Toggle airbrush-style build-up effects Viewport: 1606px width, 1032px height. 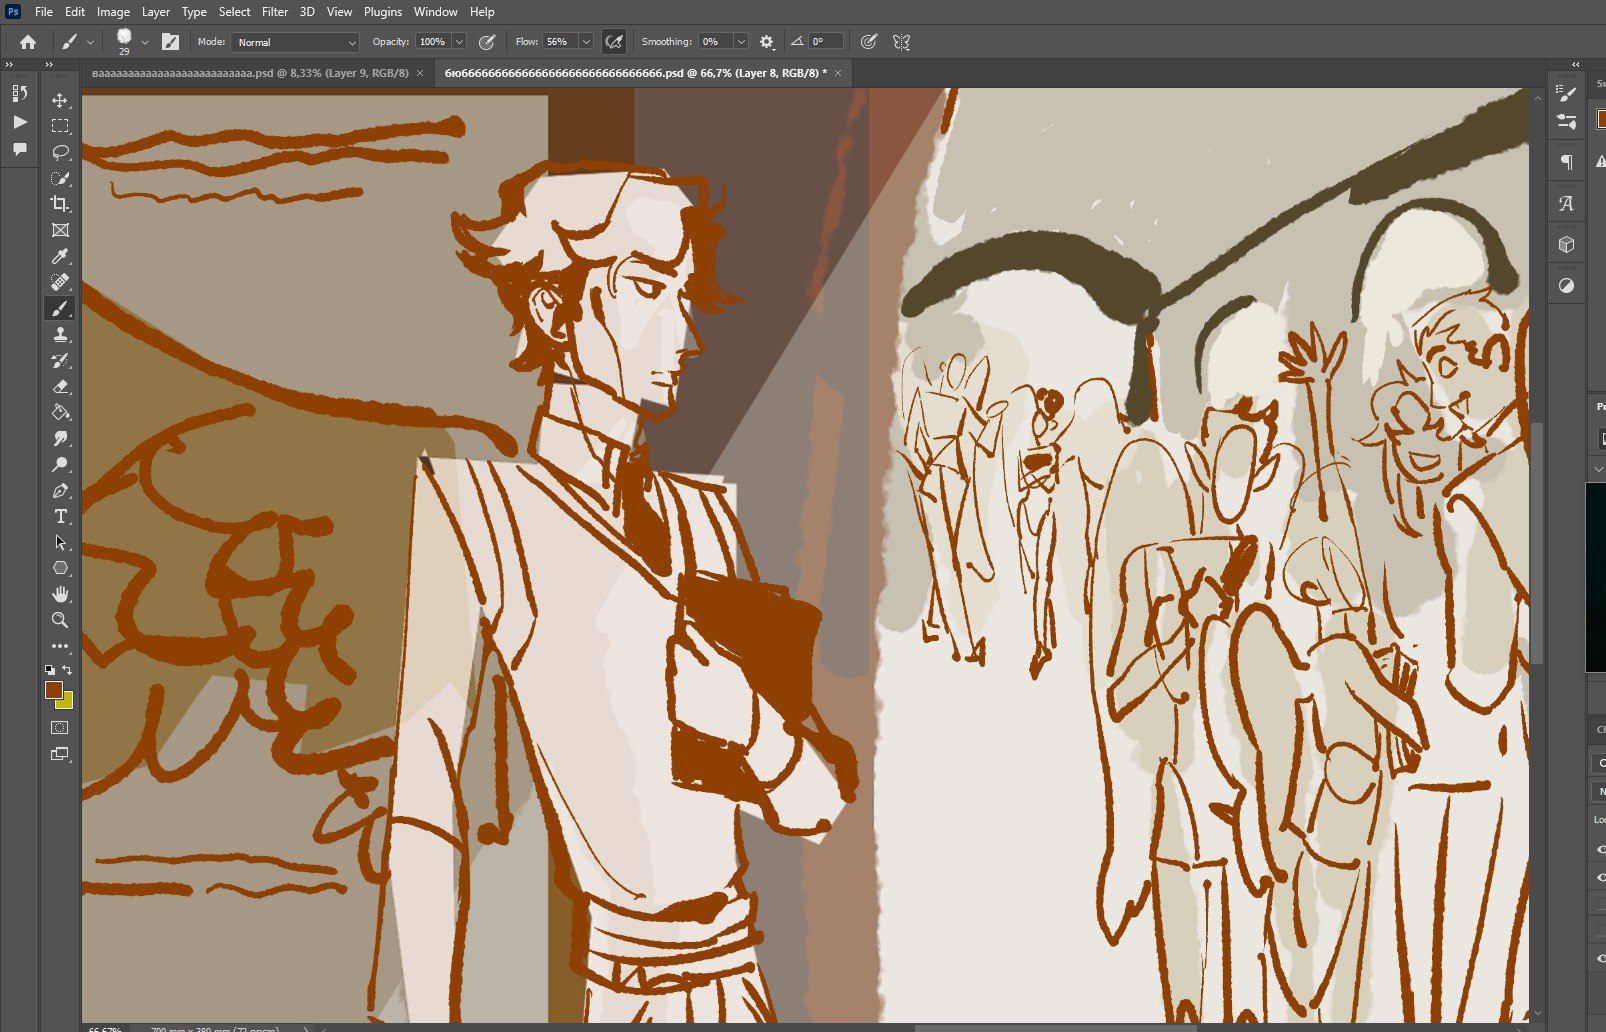(614, 42)
